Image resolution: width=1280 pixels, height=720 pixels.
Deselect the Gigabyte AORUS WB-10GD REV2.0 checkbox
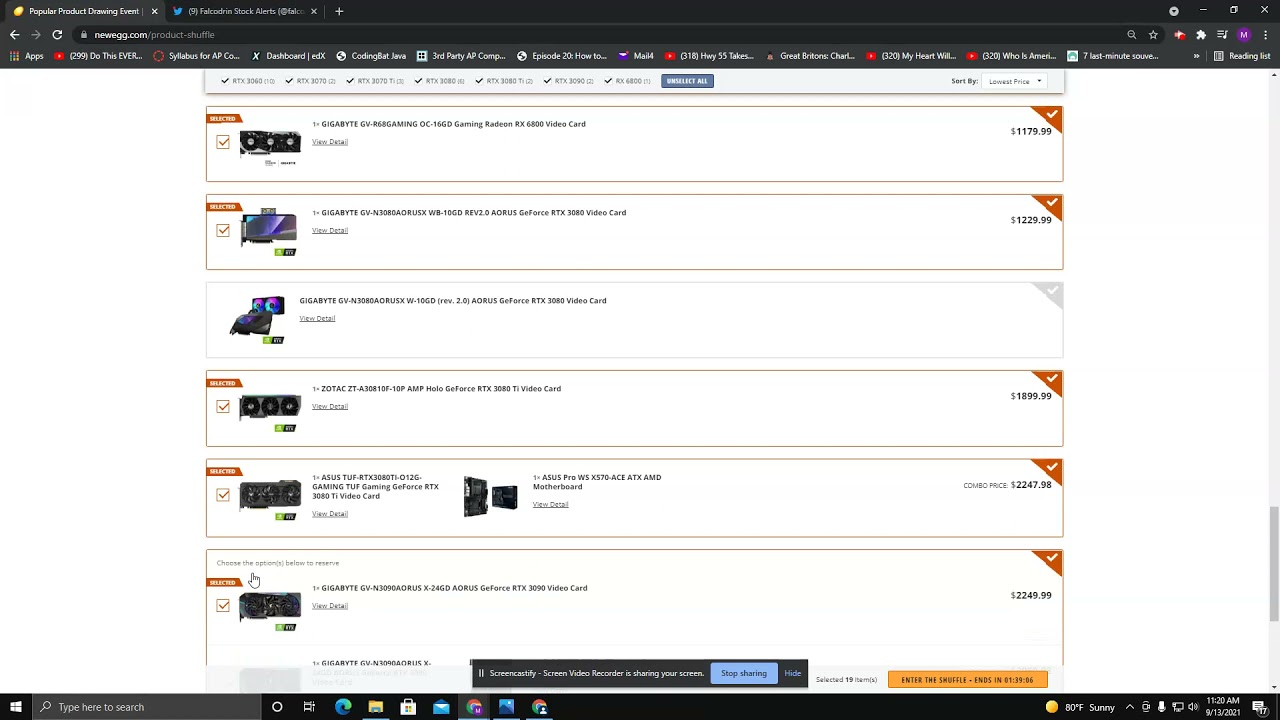pyautogui.click(x=223, y=230)
